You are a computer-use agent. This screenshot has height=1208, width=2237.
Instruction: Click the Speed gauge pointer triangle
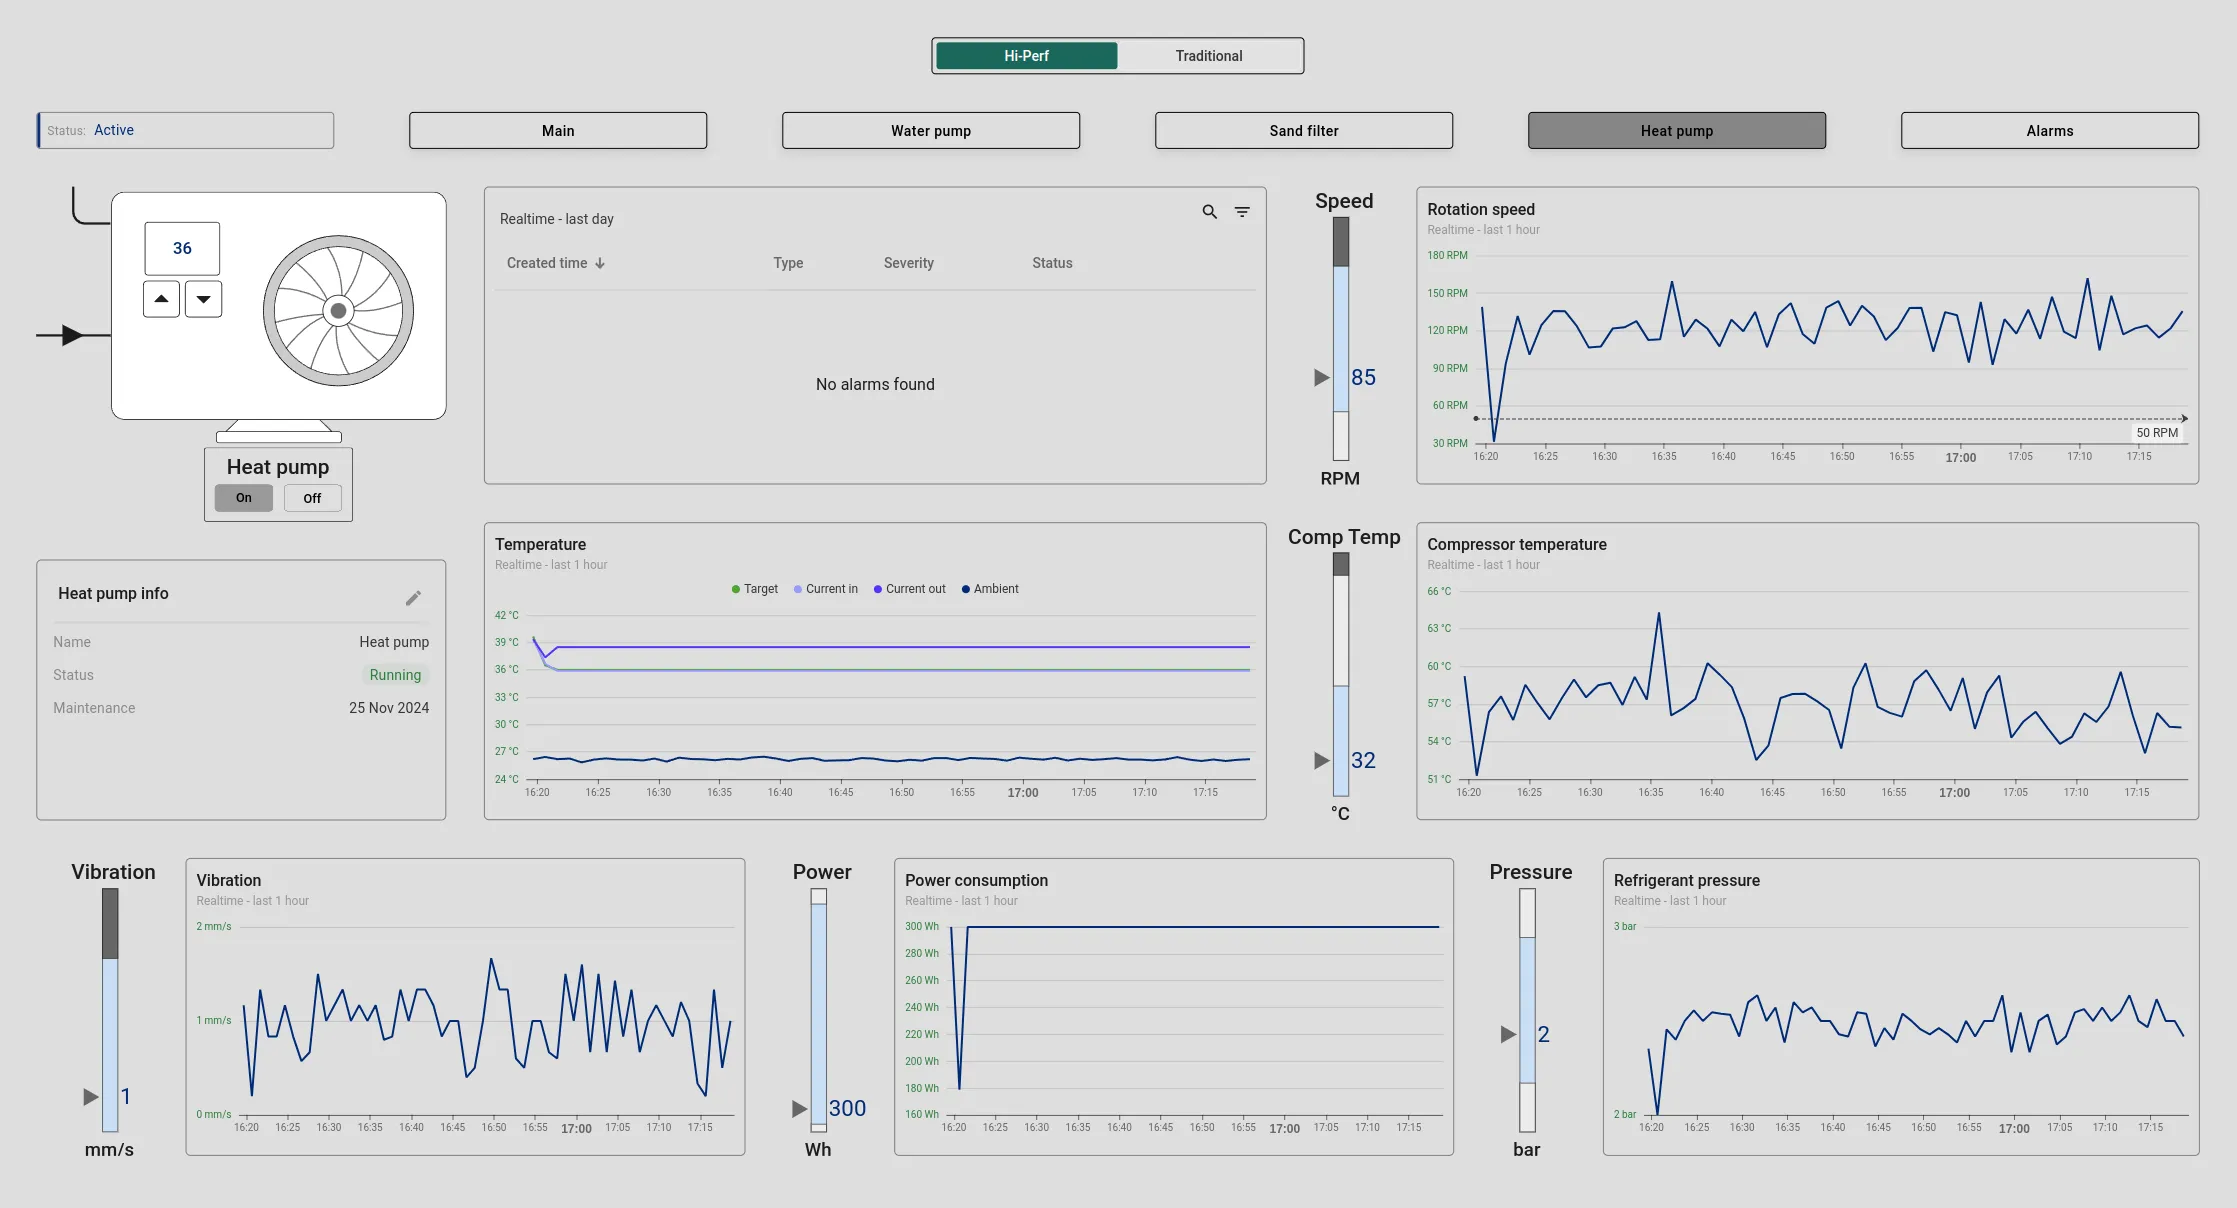tap(1321, 377)
